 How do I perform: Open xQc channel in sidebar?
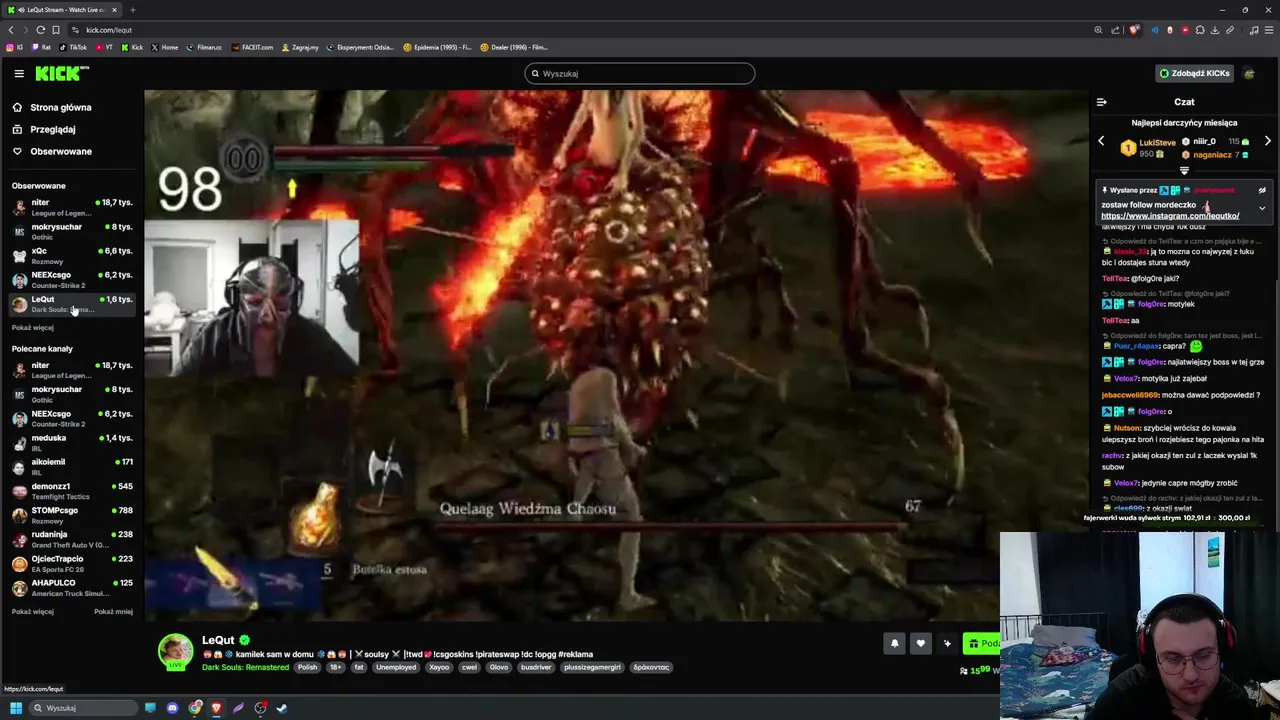coord(70,255)
